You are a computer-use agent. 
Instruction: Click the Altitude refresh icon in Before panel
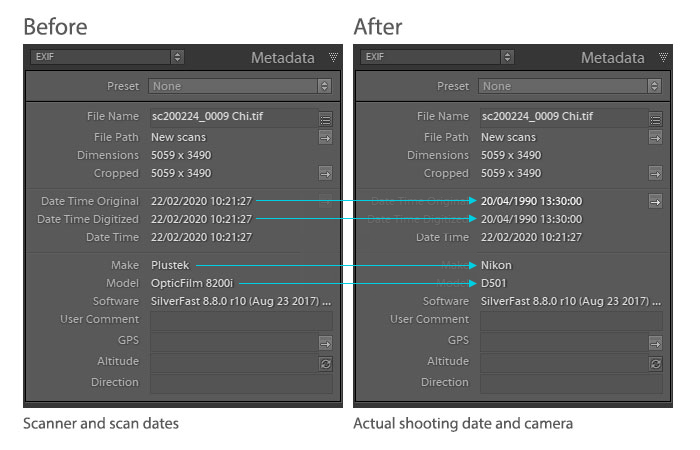coord(325,362)
